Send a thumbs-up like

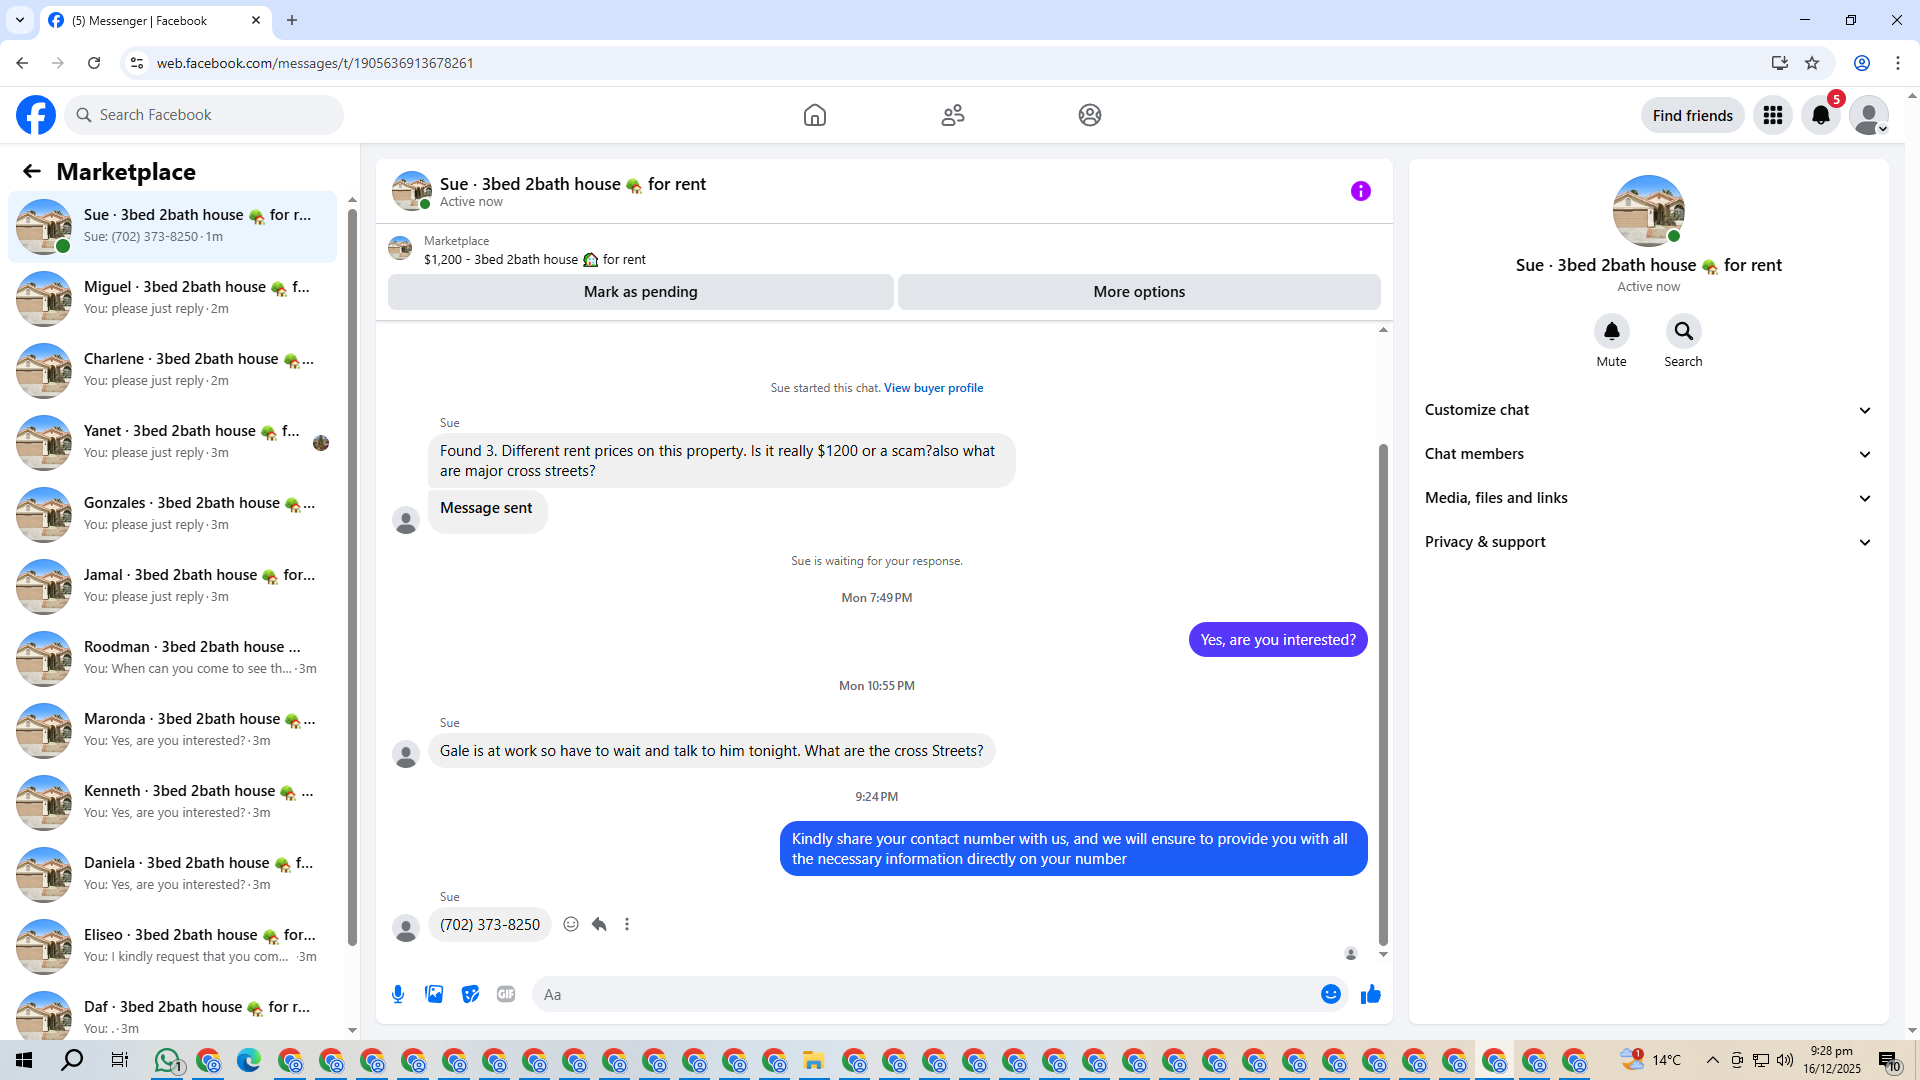1371,994
